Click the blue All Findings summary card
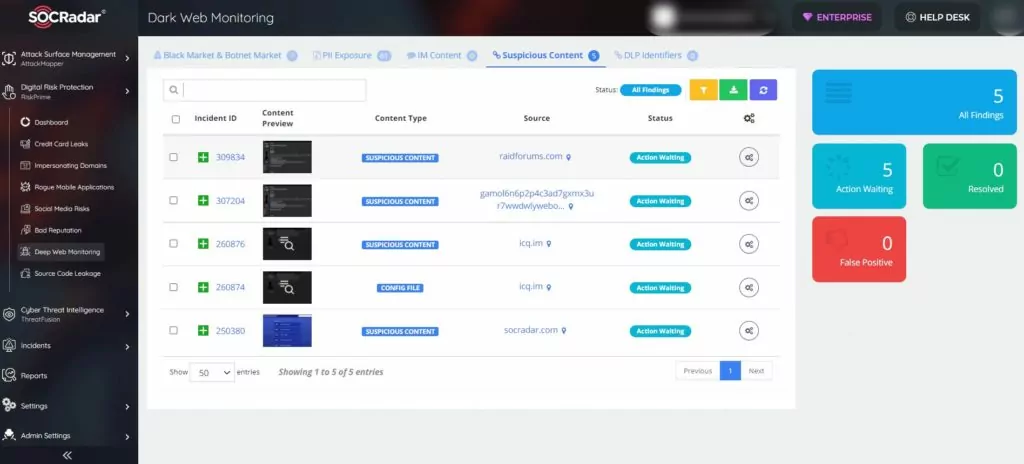The width and height of the screenshot is (1024, 464). pyautogui.click(x=914, y=102)
